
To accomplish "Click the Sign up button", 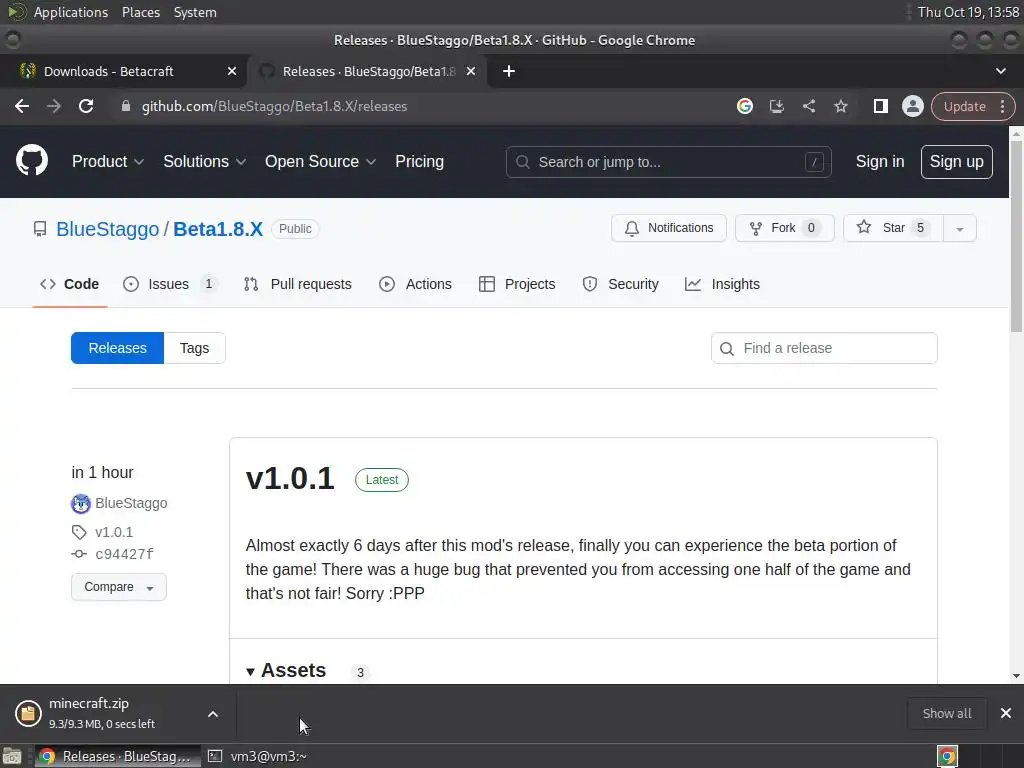I will pos(957,161).
